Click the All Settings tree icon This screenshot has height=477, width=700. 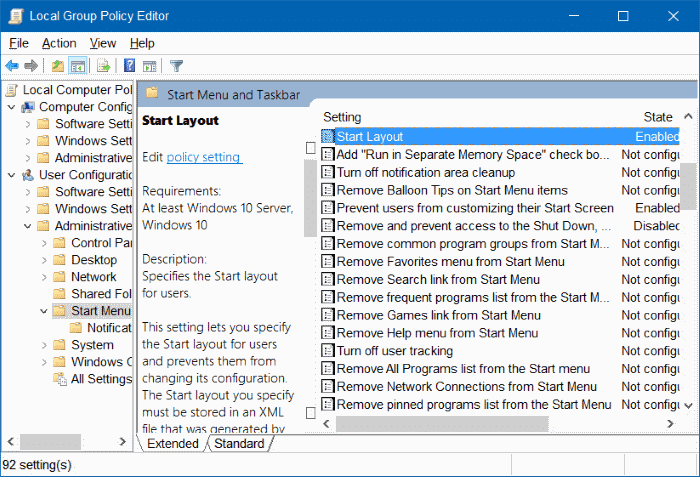tap(60, 379)
